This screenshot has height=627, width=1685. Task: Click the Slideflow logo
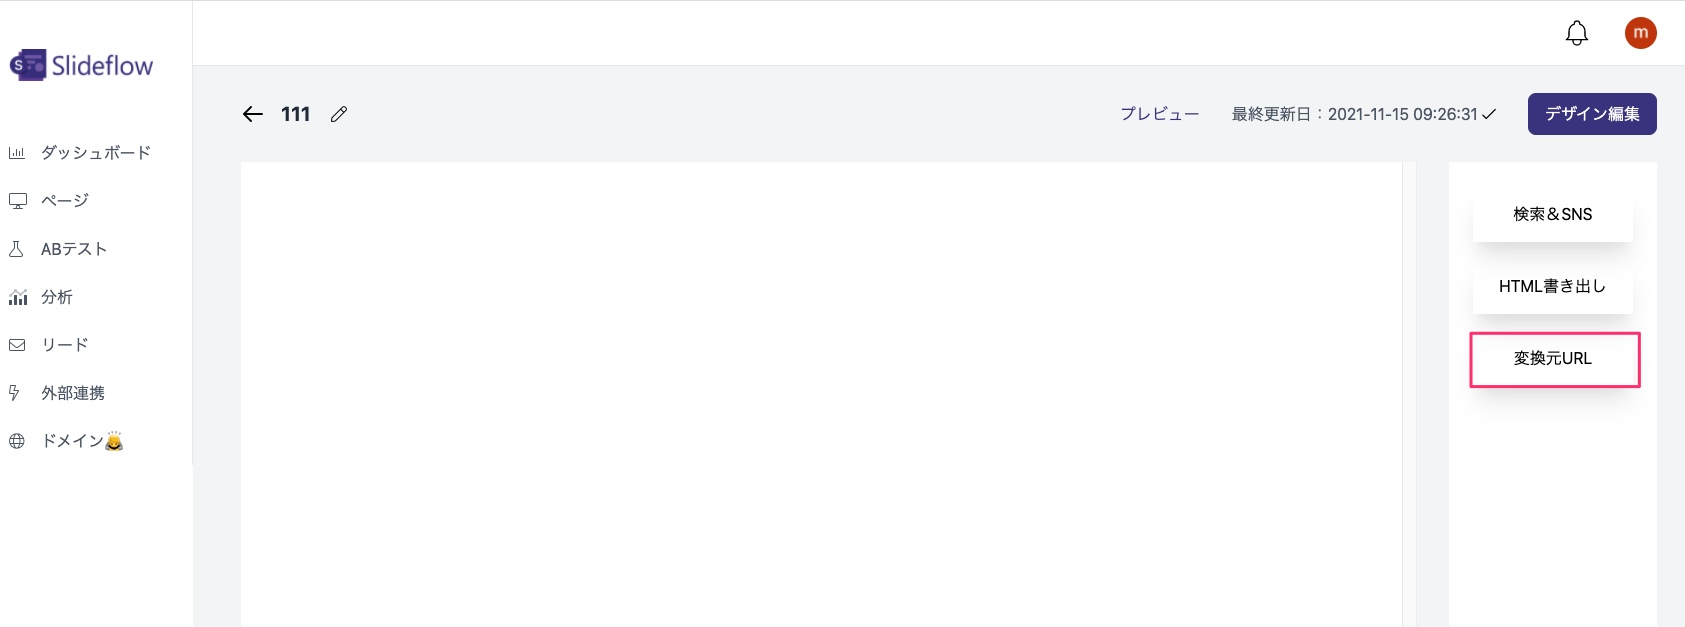click(82, 63)
